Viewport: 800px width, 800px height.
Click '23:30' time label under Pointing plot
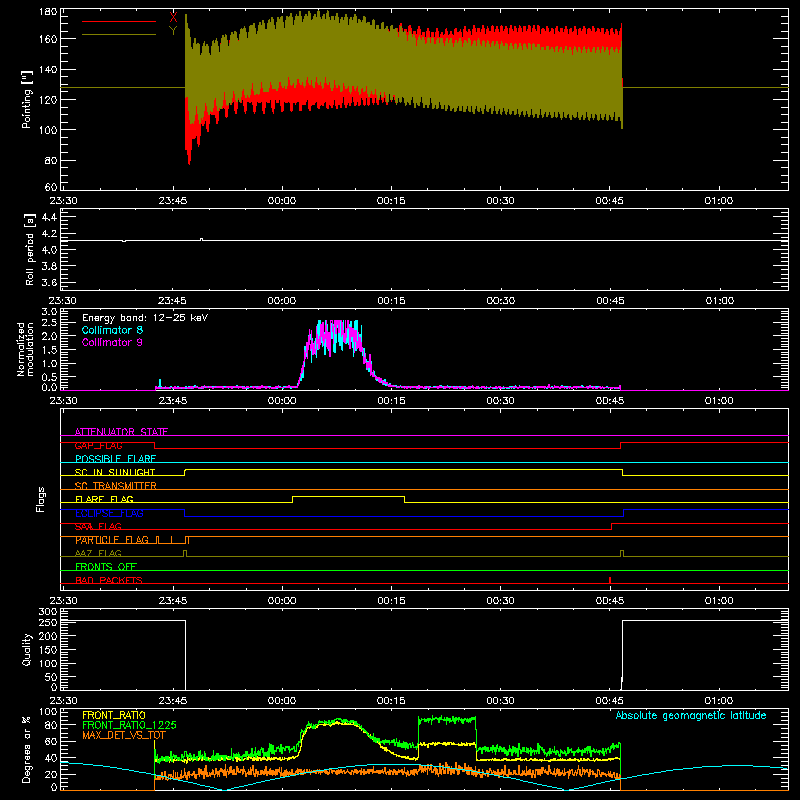[x=63, y=201]
